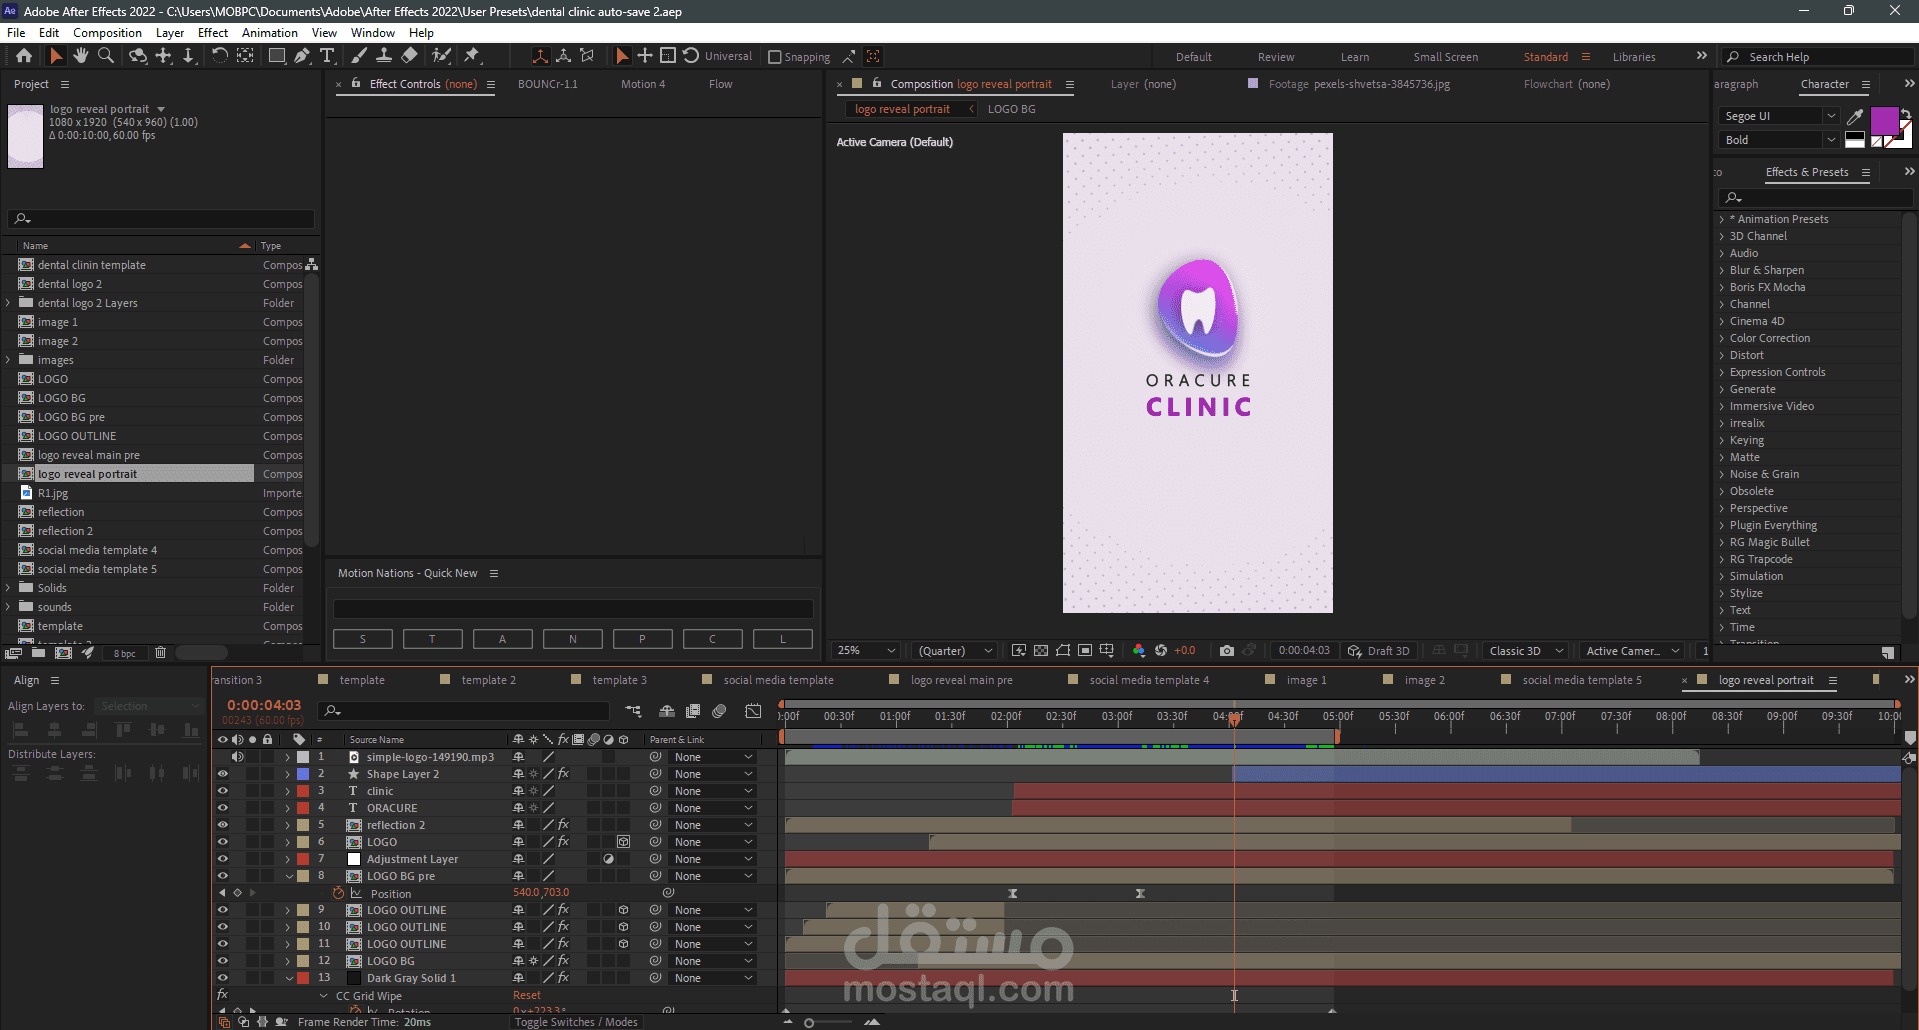Open the Effect menu

click(x=213, y=33)
